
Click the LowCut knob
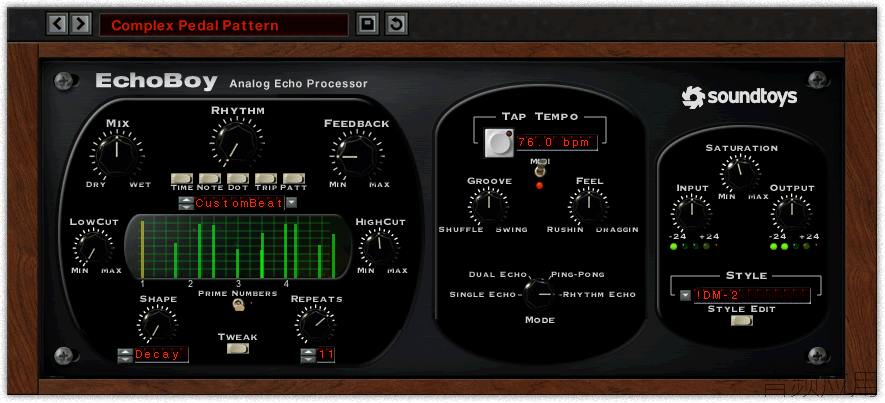click(93, 248)
